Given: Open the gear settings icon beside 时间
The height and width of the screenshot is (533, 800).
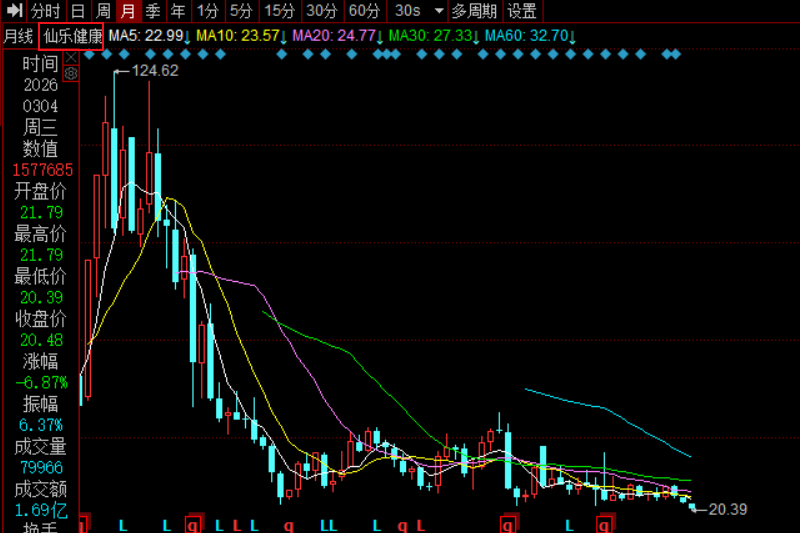Looking at the screenshot, I should click(71, 74).
